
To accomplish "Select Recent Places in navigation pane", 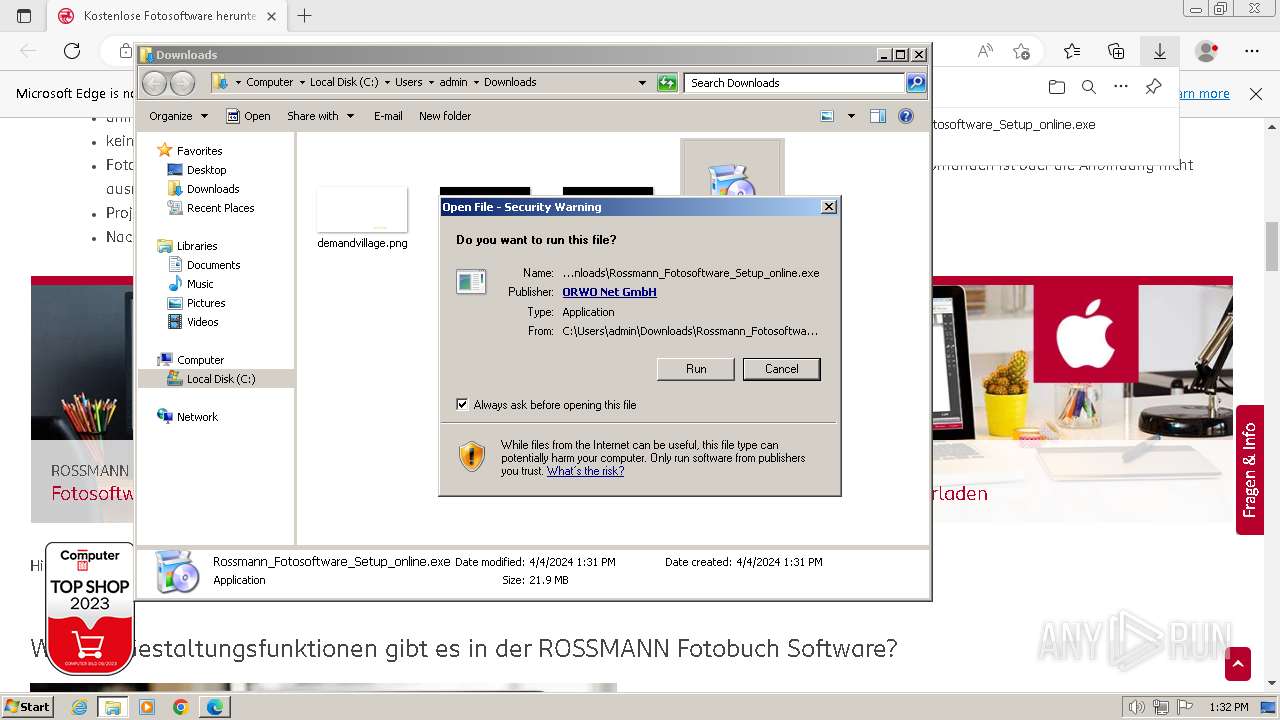I will click(x=220, y=208).
